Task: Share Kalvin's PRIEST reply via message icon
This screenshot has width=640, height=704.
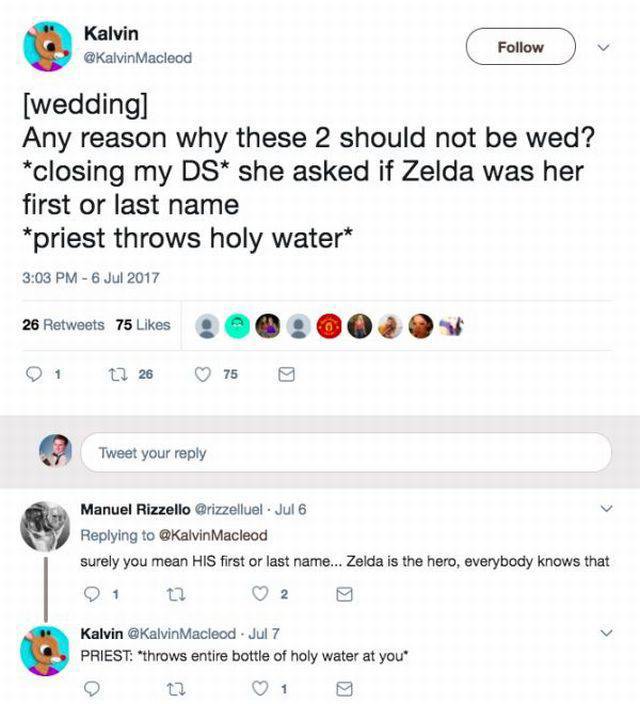Action: (344, 688)
